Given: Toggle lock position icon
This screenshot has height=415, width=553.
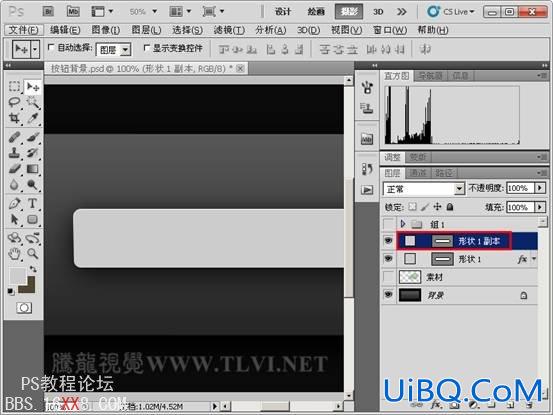Looking at the screenshot, I should (x=437, y=207).
